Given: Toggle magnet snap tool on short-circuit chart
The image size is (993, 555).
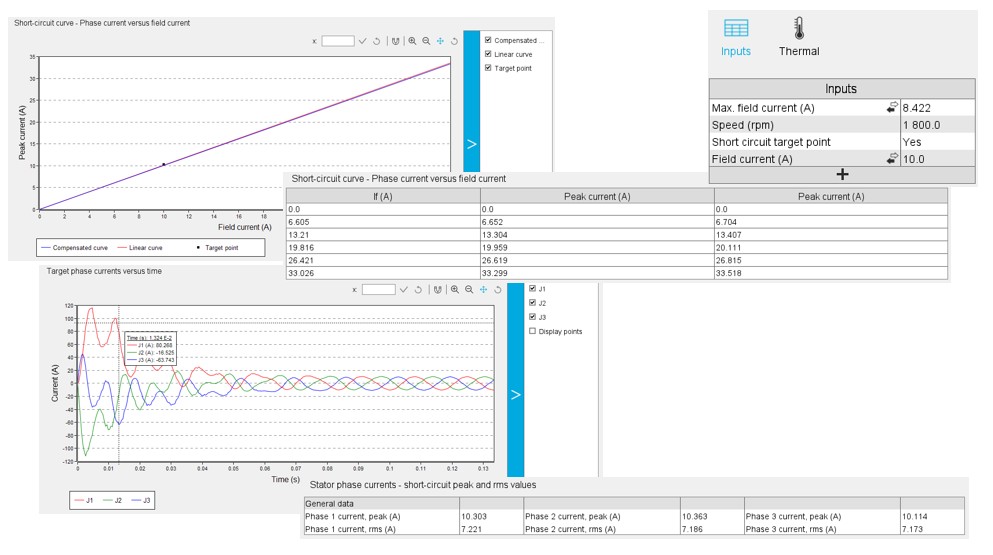Looking at the screenshot, I should click(396, 41).
